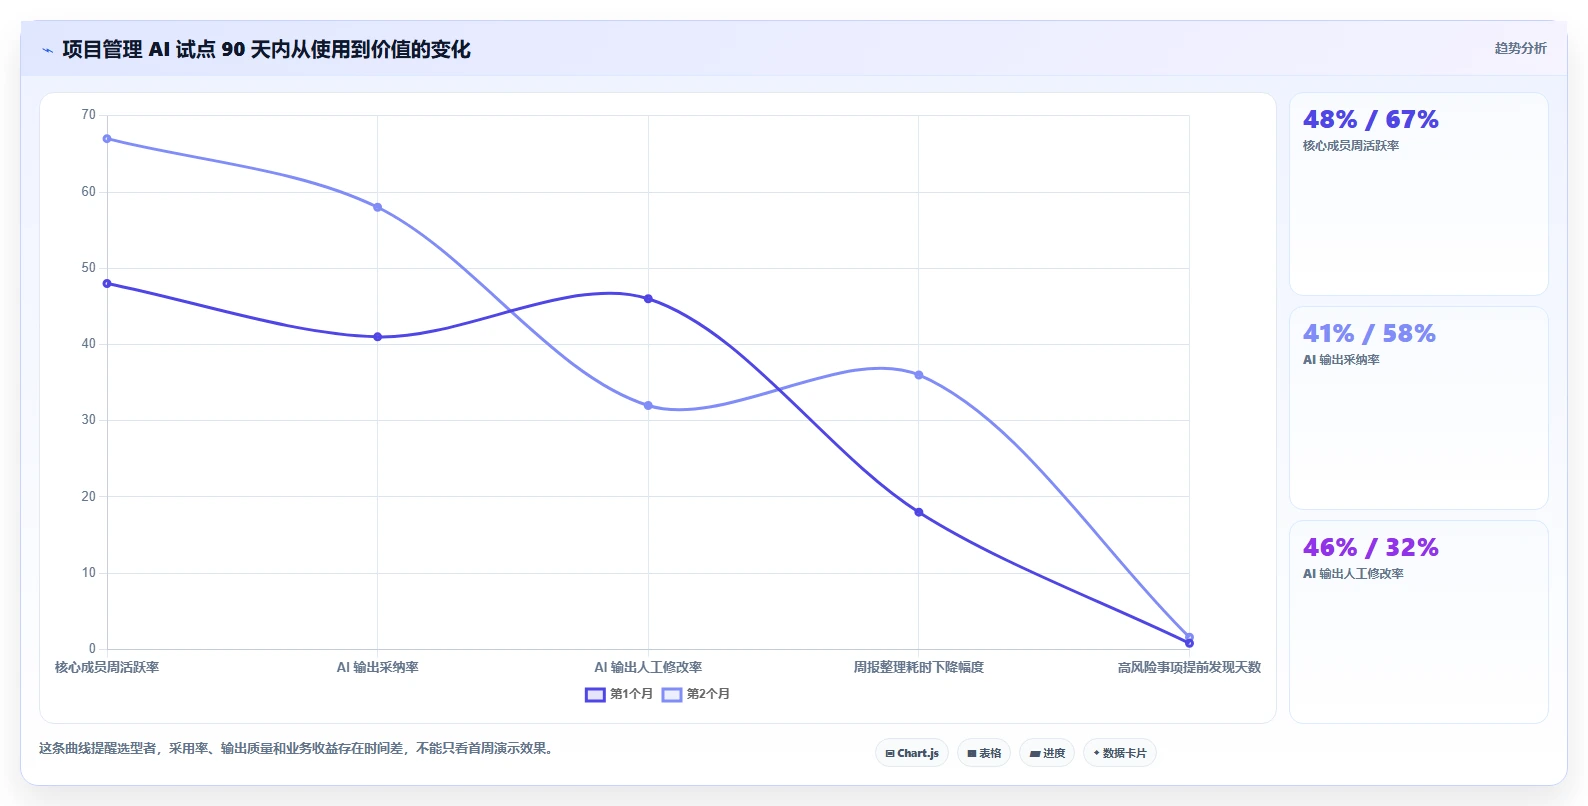Open the 48% / 67% 核心成员周活跃率 card
The height and width of the screenshot is (806, 1588).
pos(1419,194)
